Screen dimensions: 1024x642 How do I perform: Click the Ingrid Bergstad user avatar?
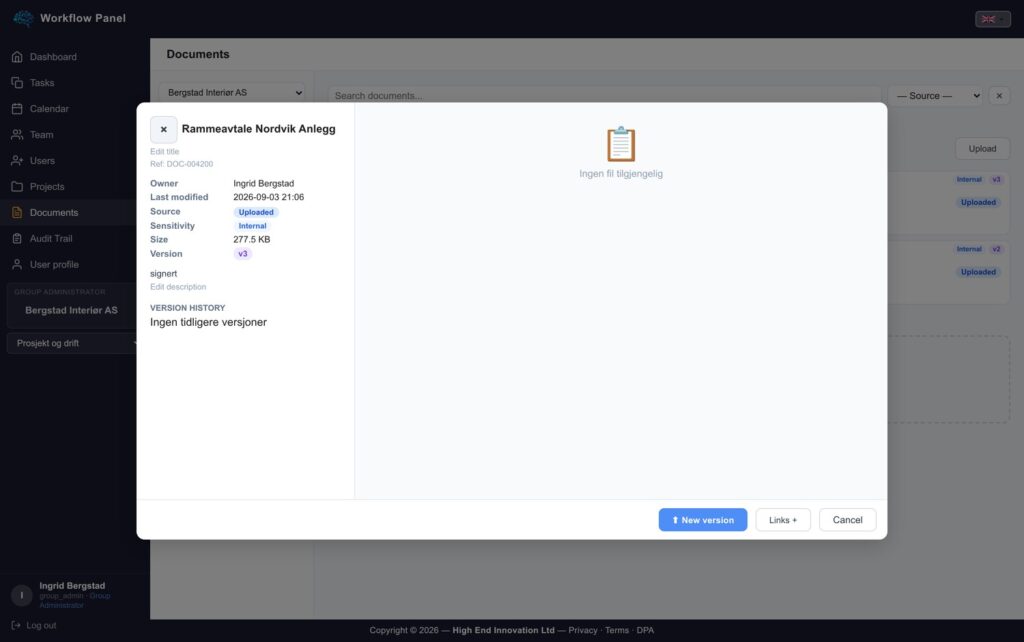(x=22, y=595)
